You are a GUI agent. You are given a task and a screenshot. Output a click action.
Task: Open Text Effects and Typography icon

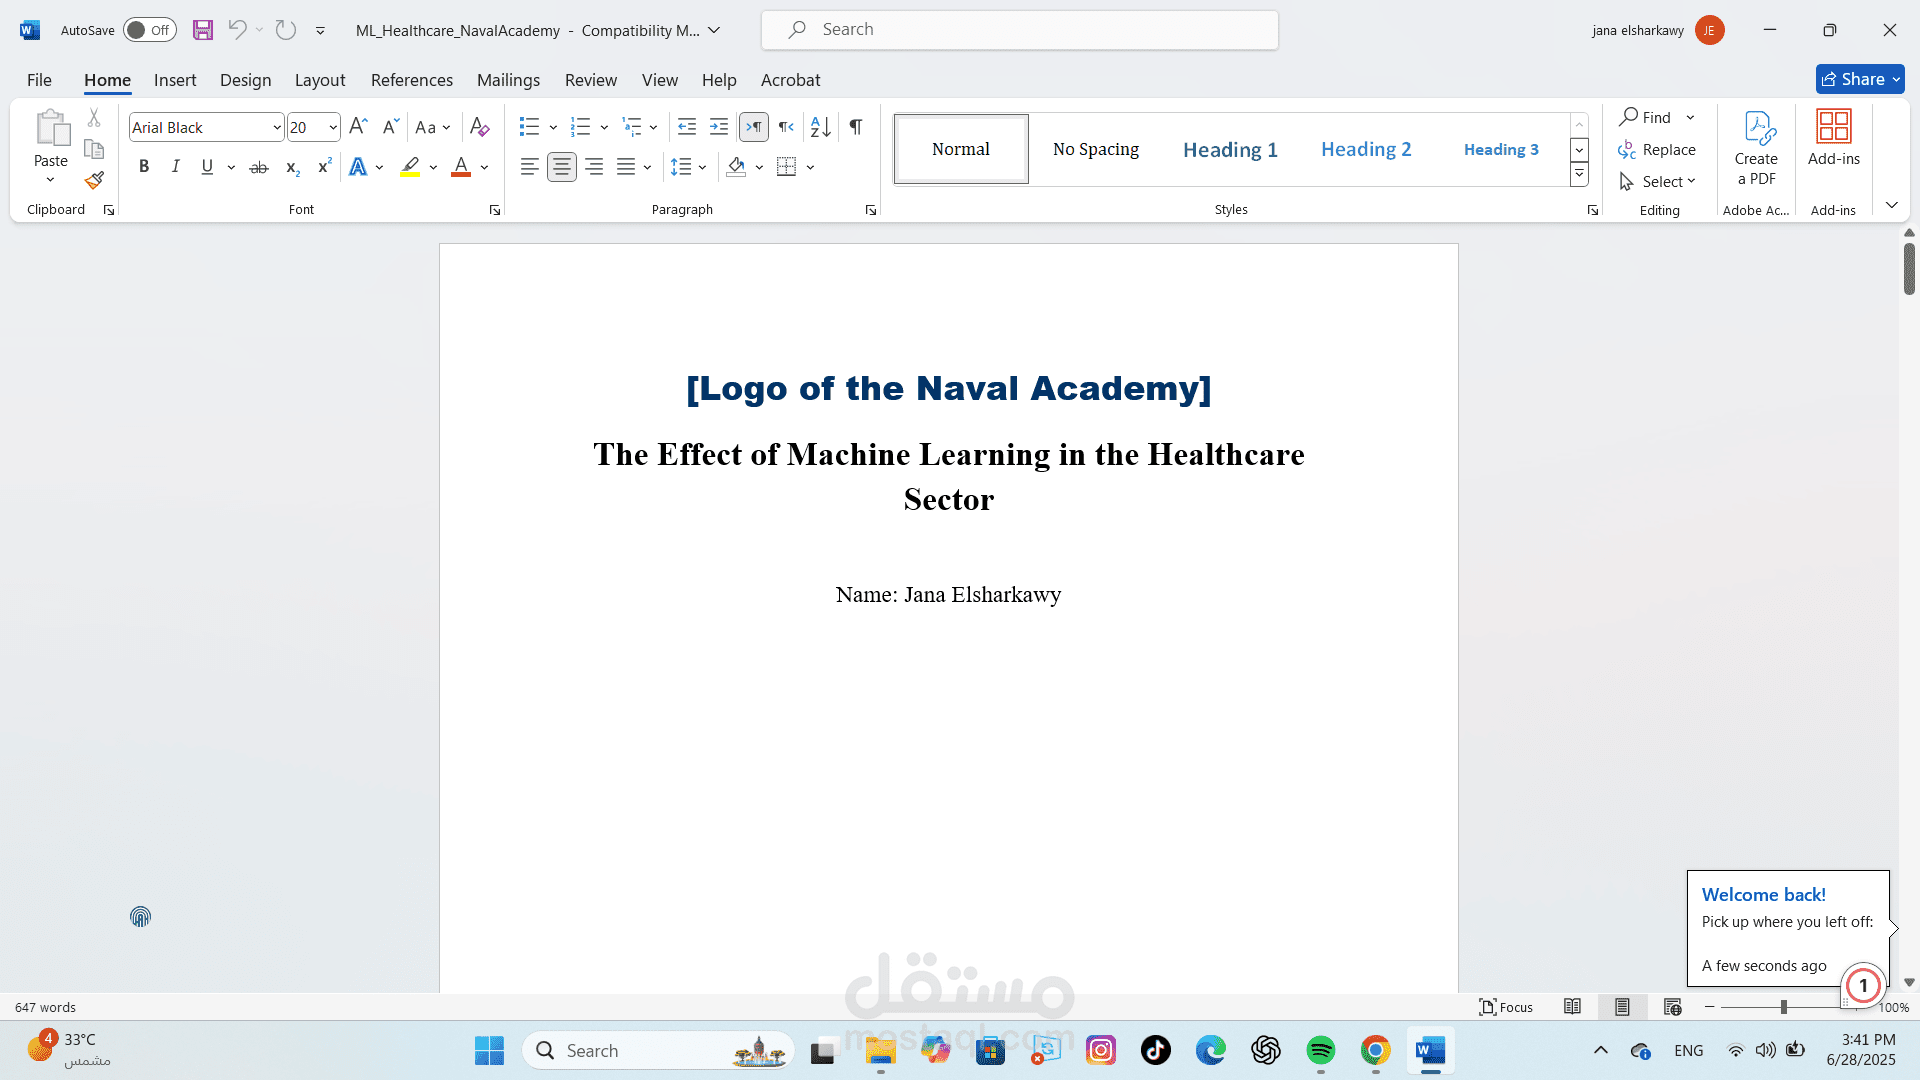(358, 167)
